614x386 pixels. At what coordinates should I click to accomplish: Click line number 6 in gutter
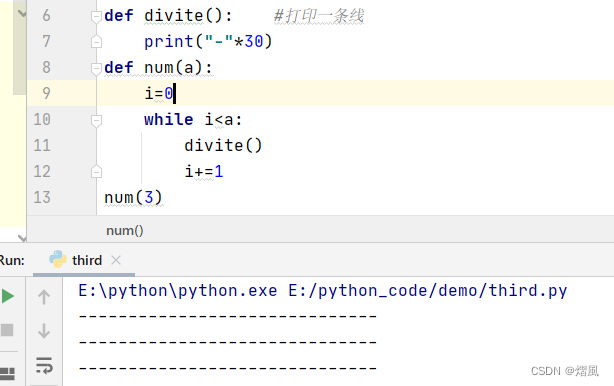coord(46,16)
